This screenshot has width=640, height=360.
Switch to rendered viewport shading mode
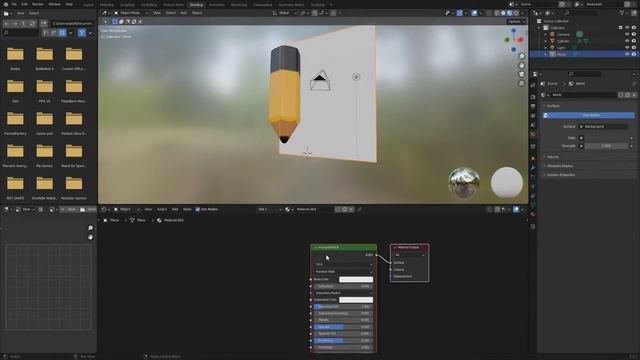coord(516,13)
